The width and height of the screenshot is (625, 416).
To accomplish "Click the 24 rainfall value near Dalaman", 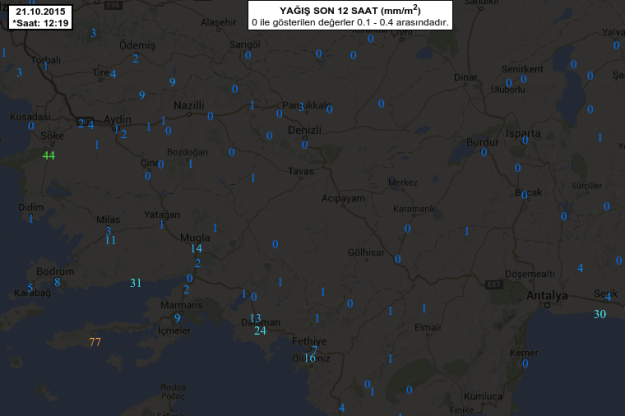I will coord(260,330).
